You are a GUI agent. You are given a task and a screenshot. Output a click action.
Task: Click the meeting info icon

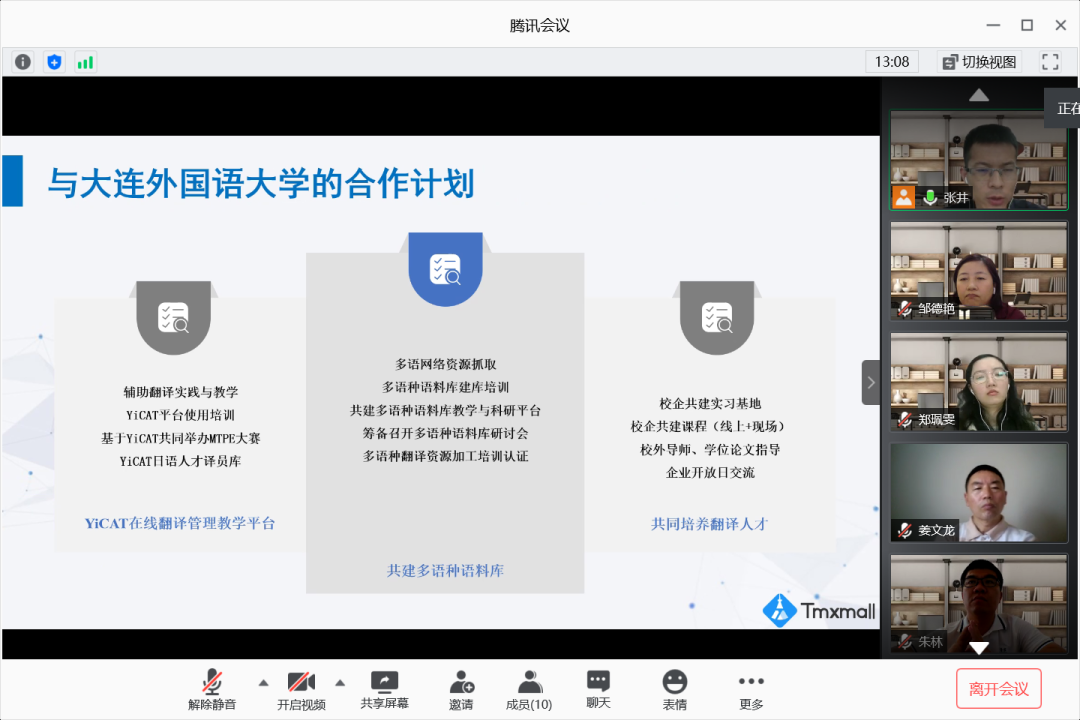click(23, 62)
